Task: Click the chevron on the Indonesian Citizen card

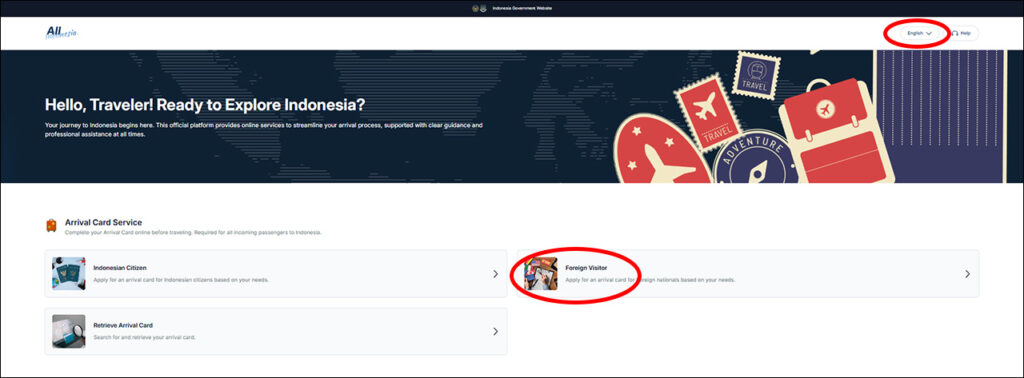Action: pyautogui.click(x=496, y=274)
